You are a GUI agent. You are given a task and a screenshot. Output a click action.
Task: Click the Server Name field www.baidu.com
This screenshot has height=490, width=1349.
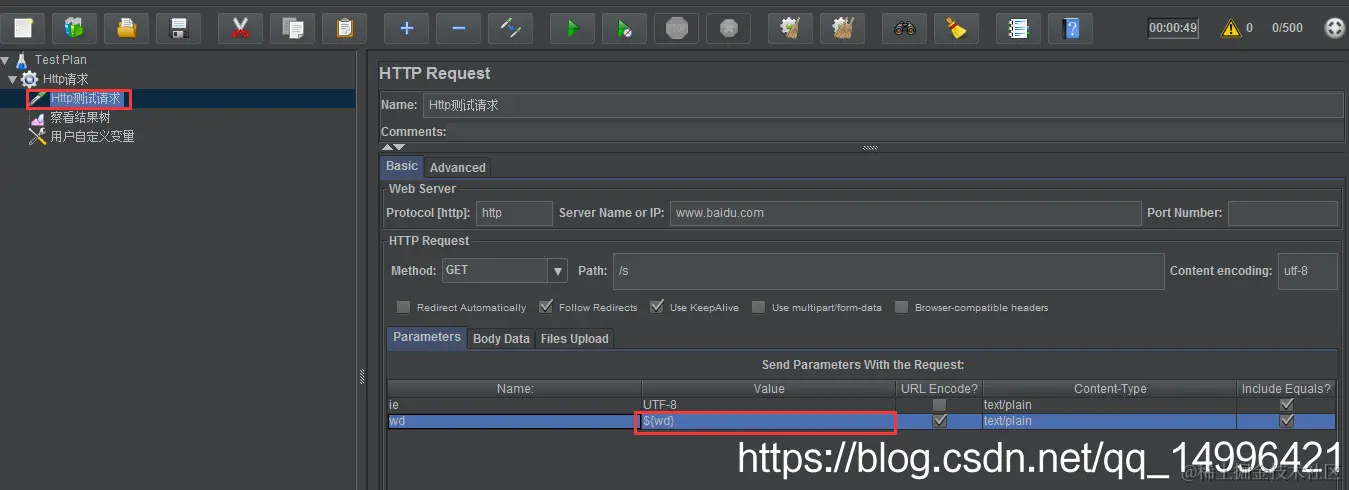(x=905, y=213)
